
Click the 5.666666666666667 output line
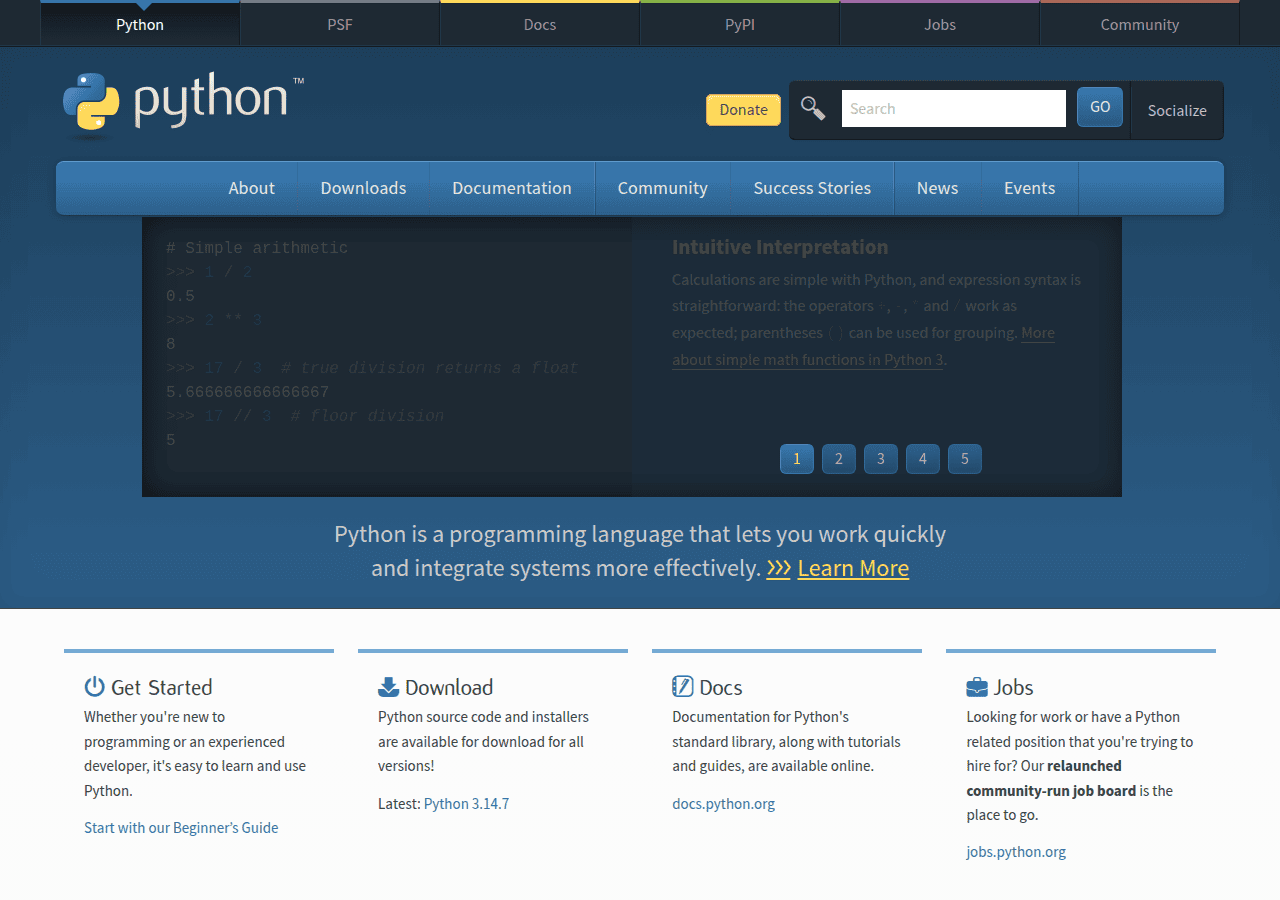[x=247, y=392]
